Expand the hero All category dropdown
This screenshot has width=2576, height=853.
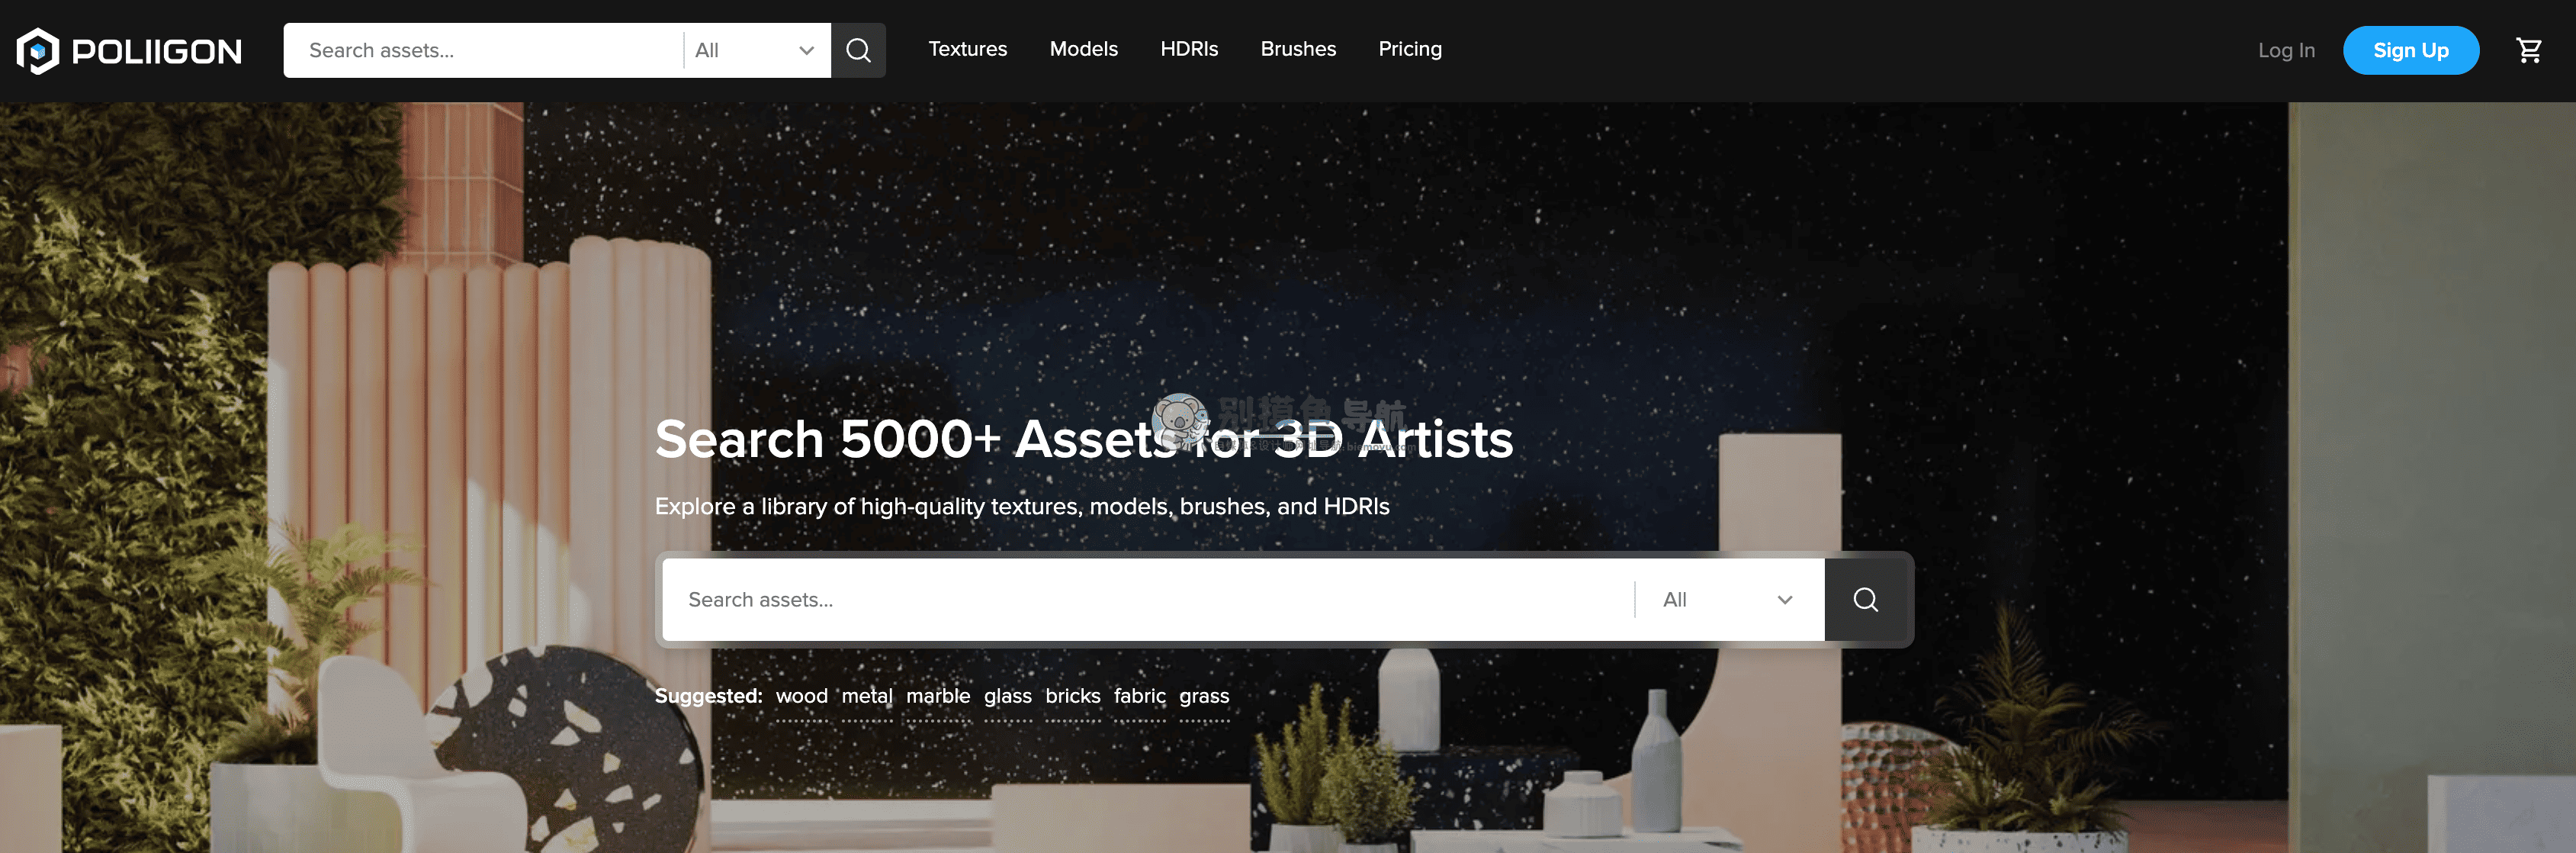[x=1728, y=599]
